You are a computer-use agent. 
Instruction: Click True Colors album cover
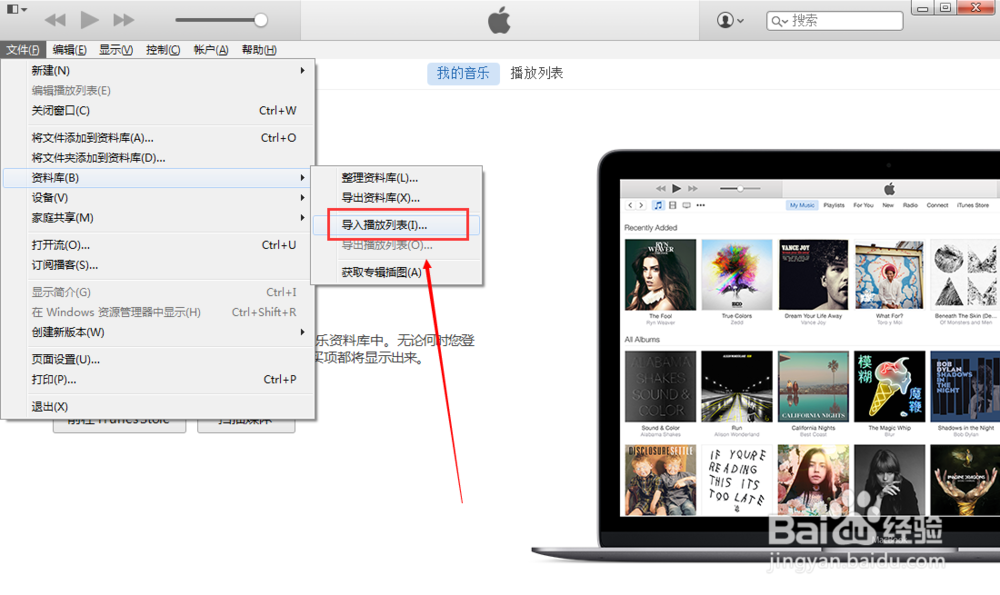point(737,275)
